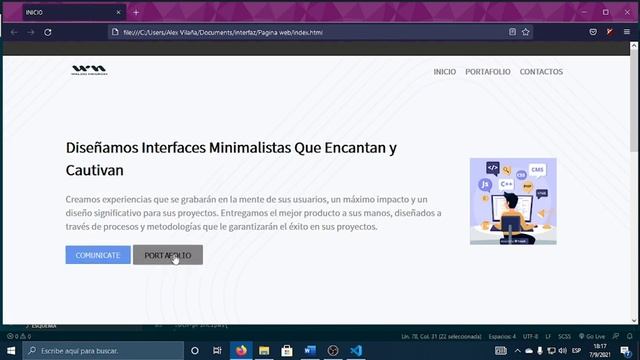Click the scrollbar up arrow
640x360 pixels.
pyautogui.click(x=634, y=46)
